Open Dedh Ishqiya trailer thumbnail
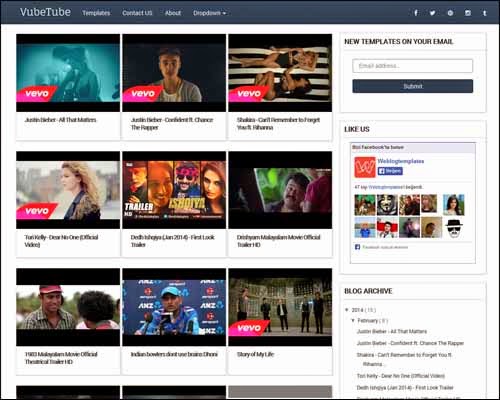 coord(174,190)
